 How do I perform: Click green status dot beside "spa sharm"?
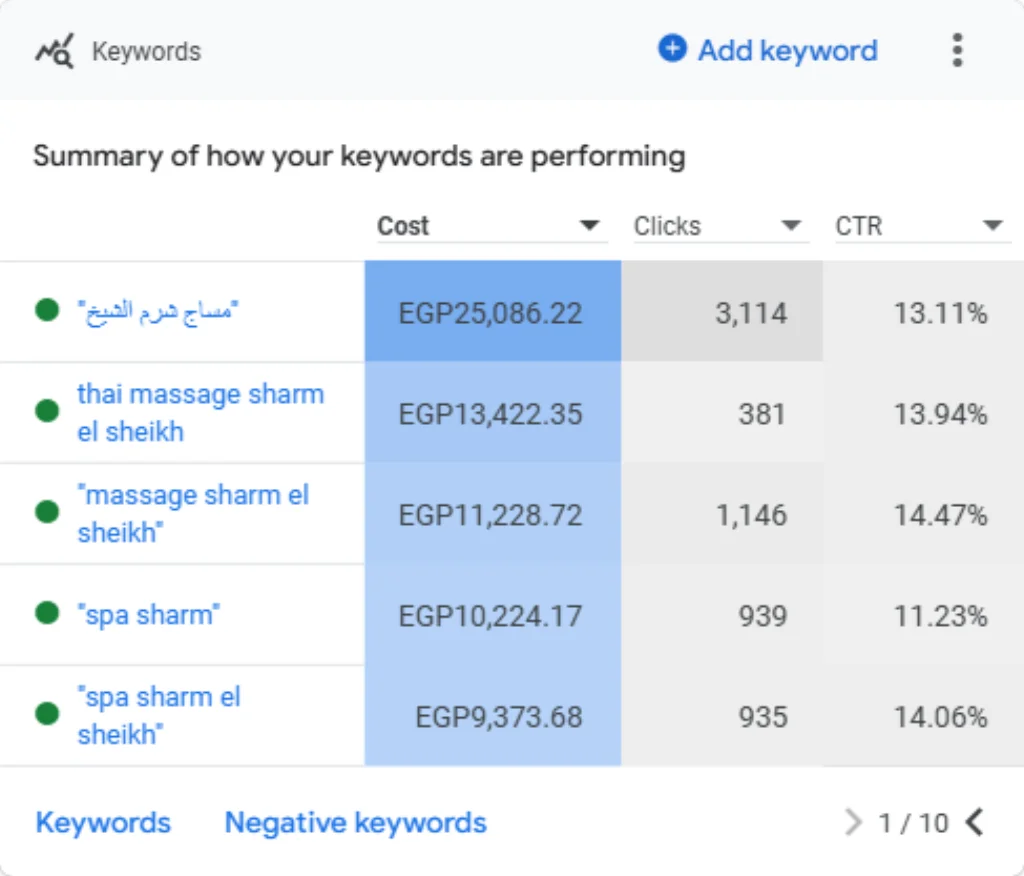[x=47, y=613]
